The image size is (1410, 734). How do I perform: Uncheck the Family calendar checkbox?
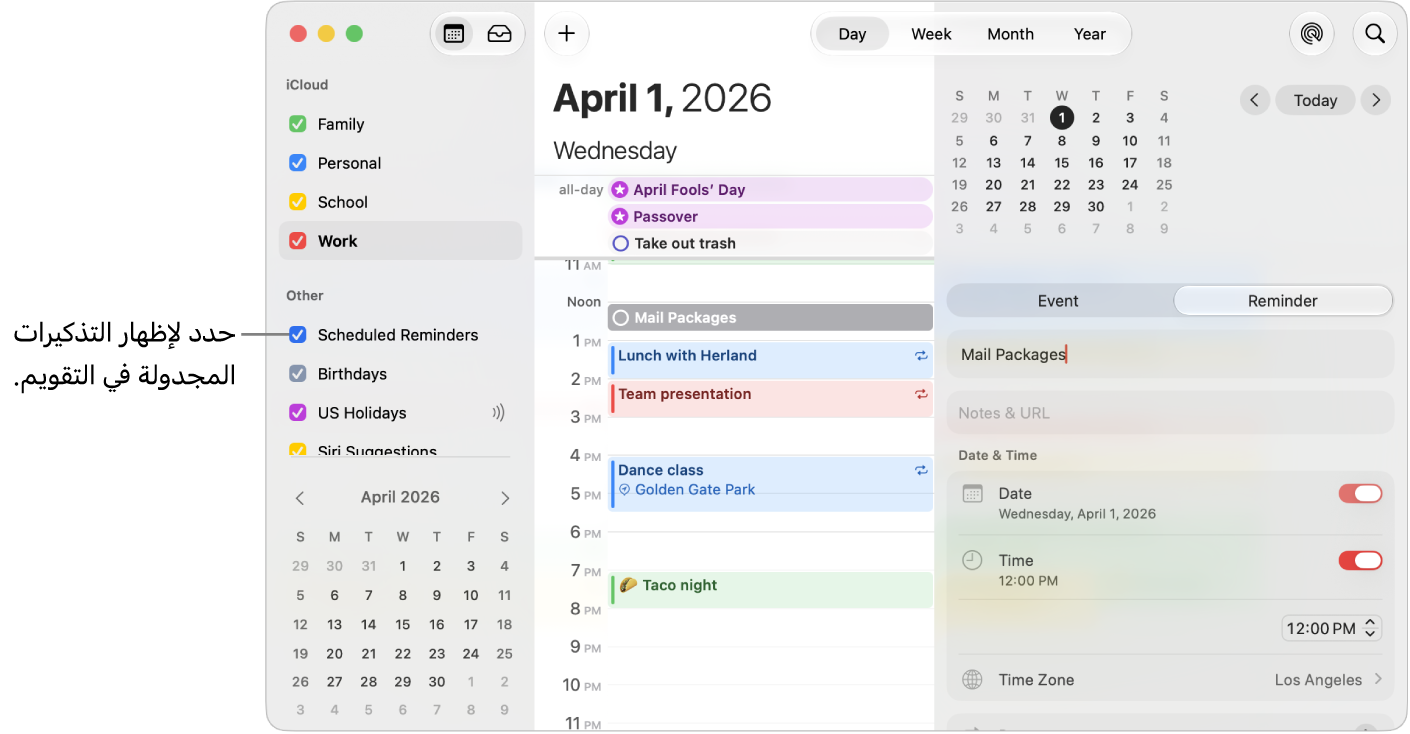297,124
